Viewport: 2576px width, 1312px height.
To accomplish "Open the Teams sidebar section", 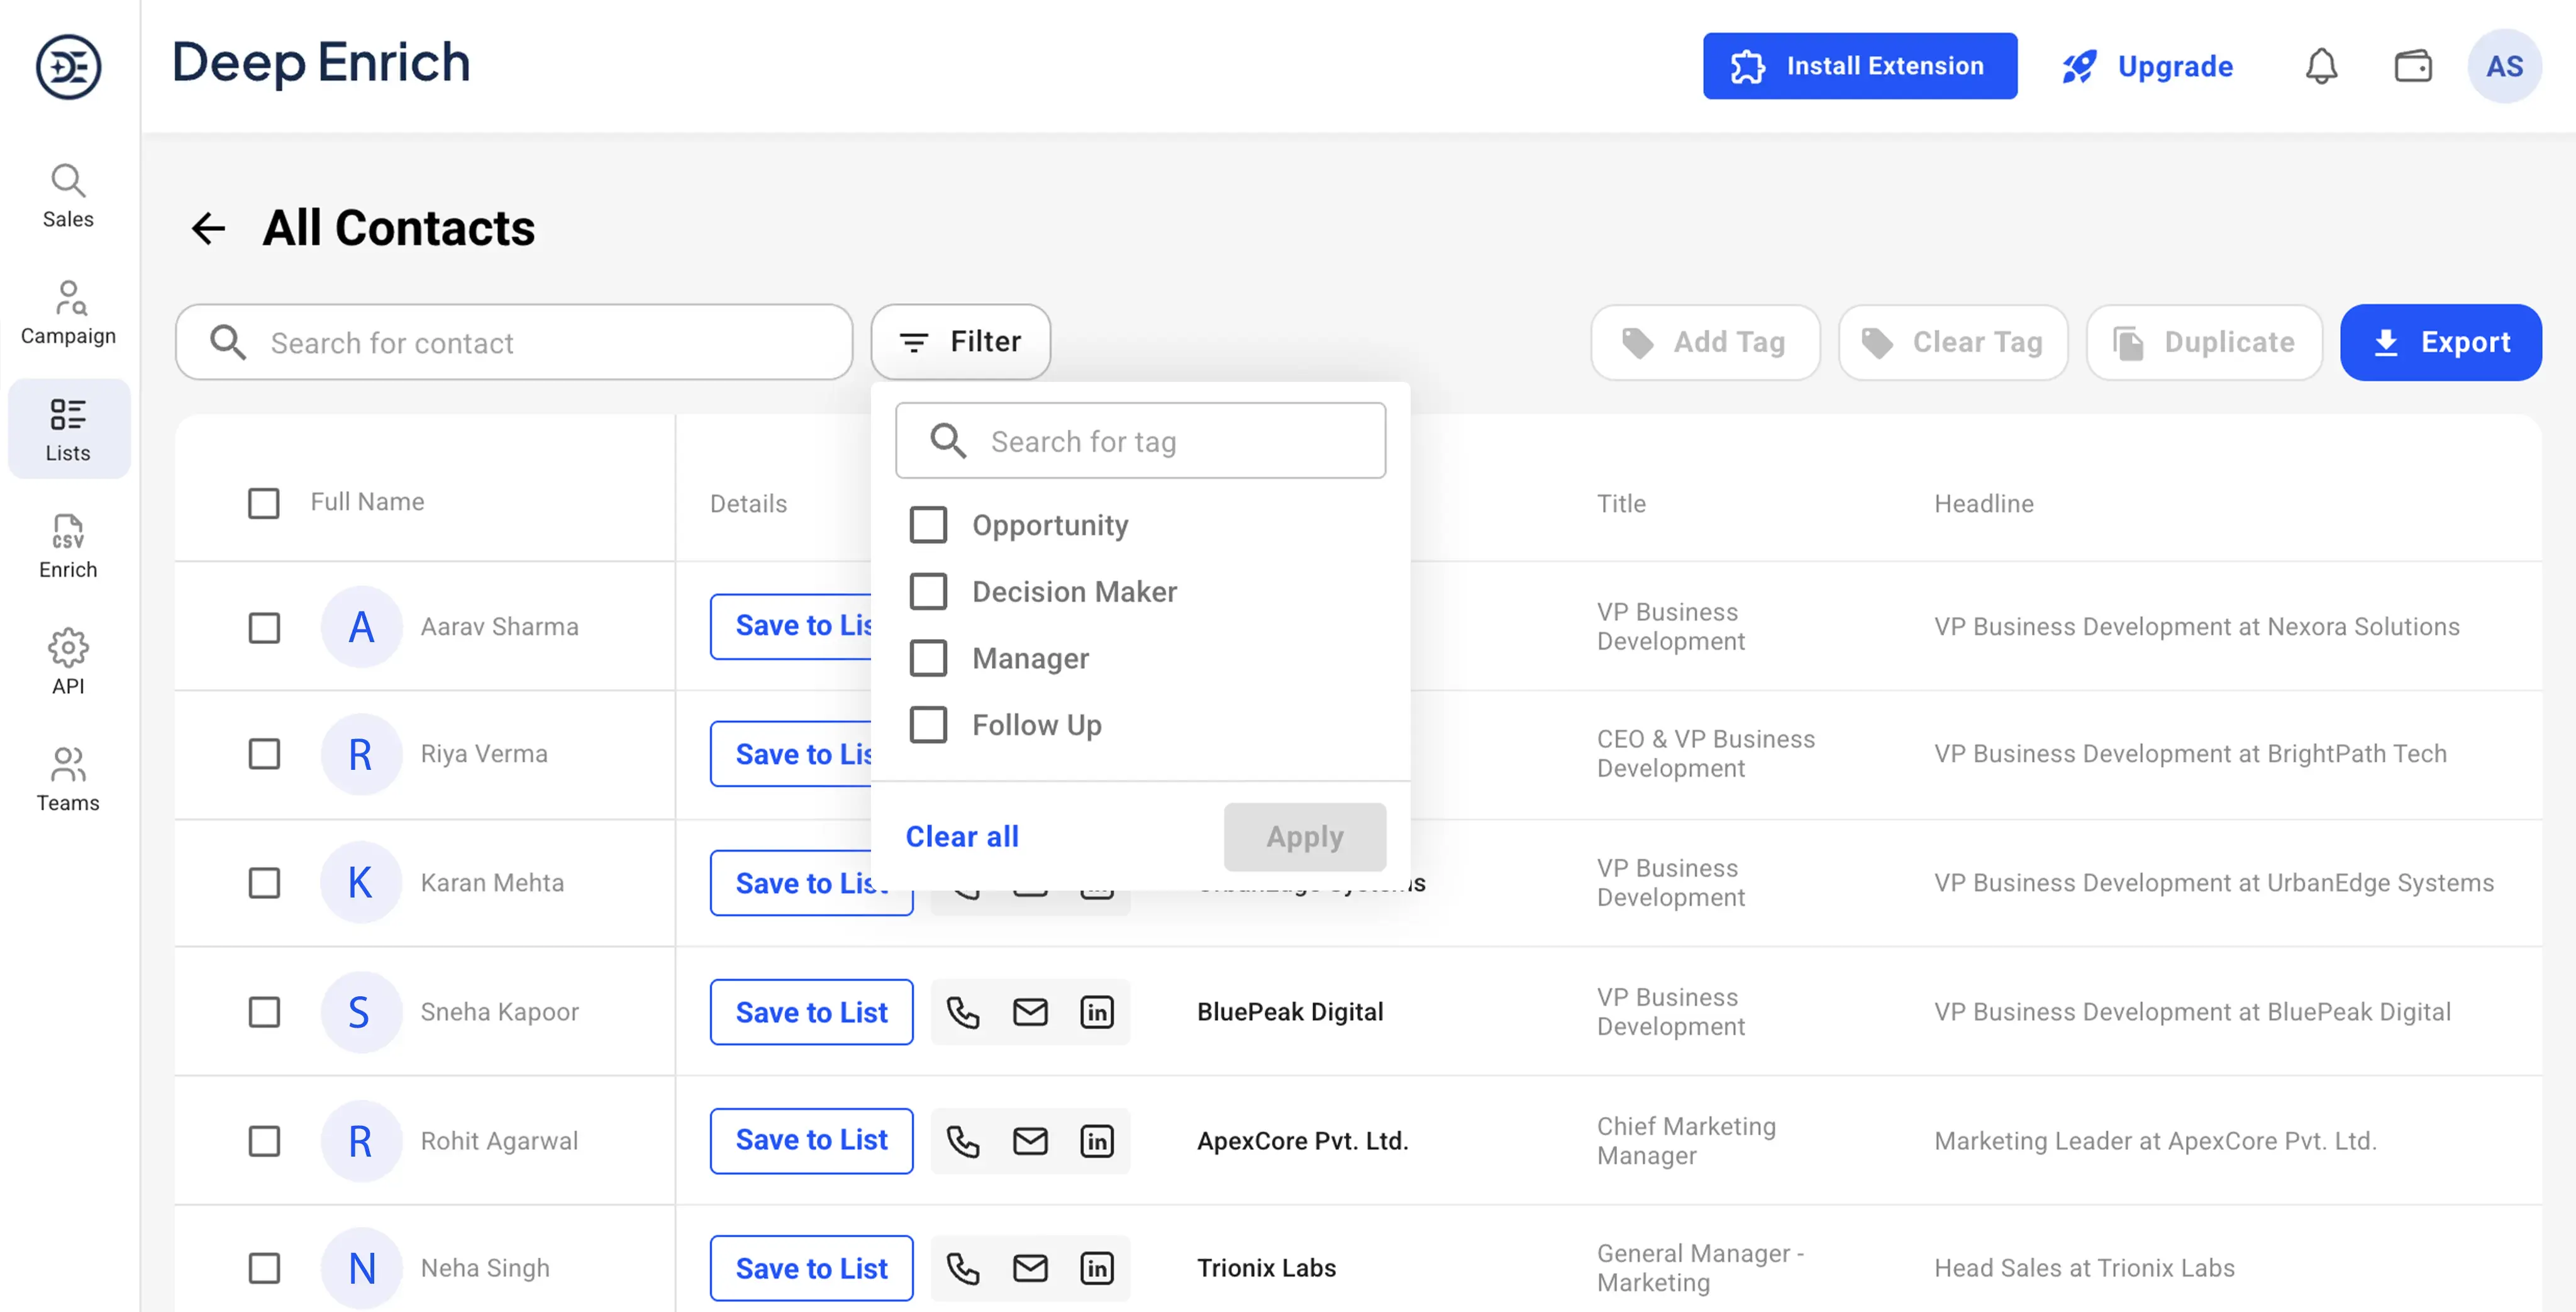I will click(68, 779).
